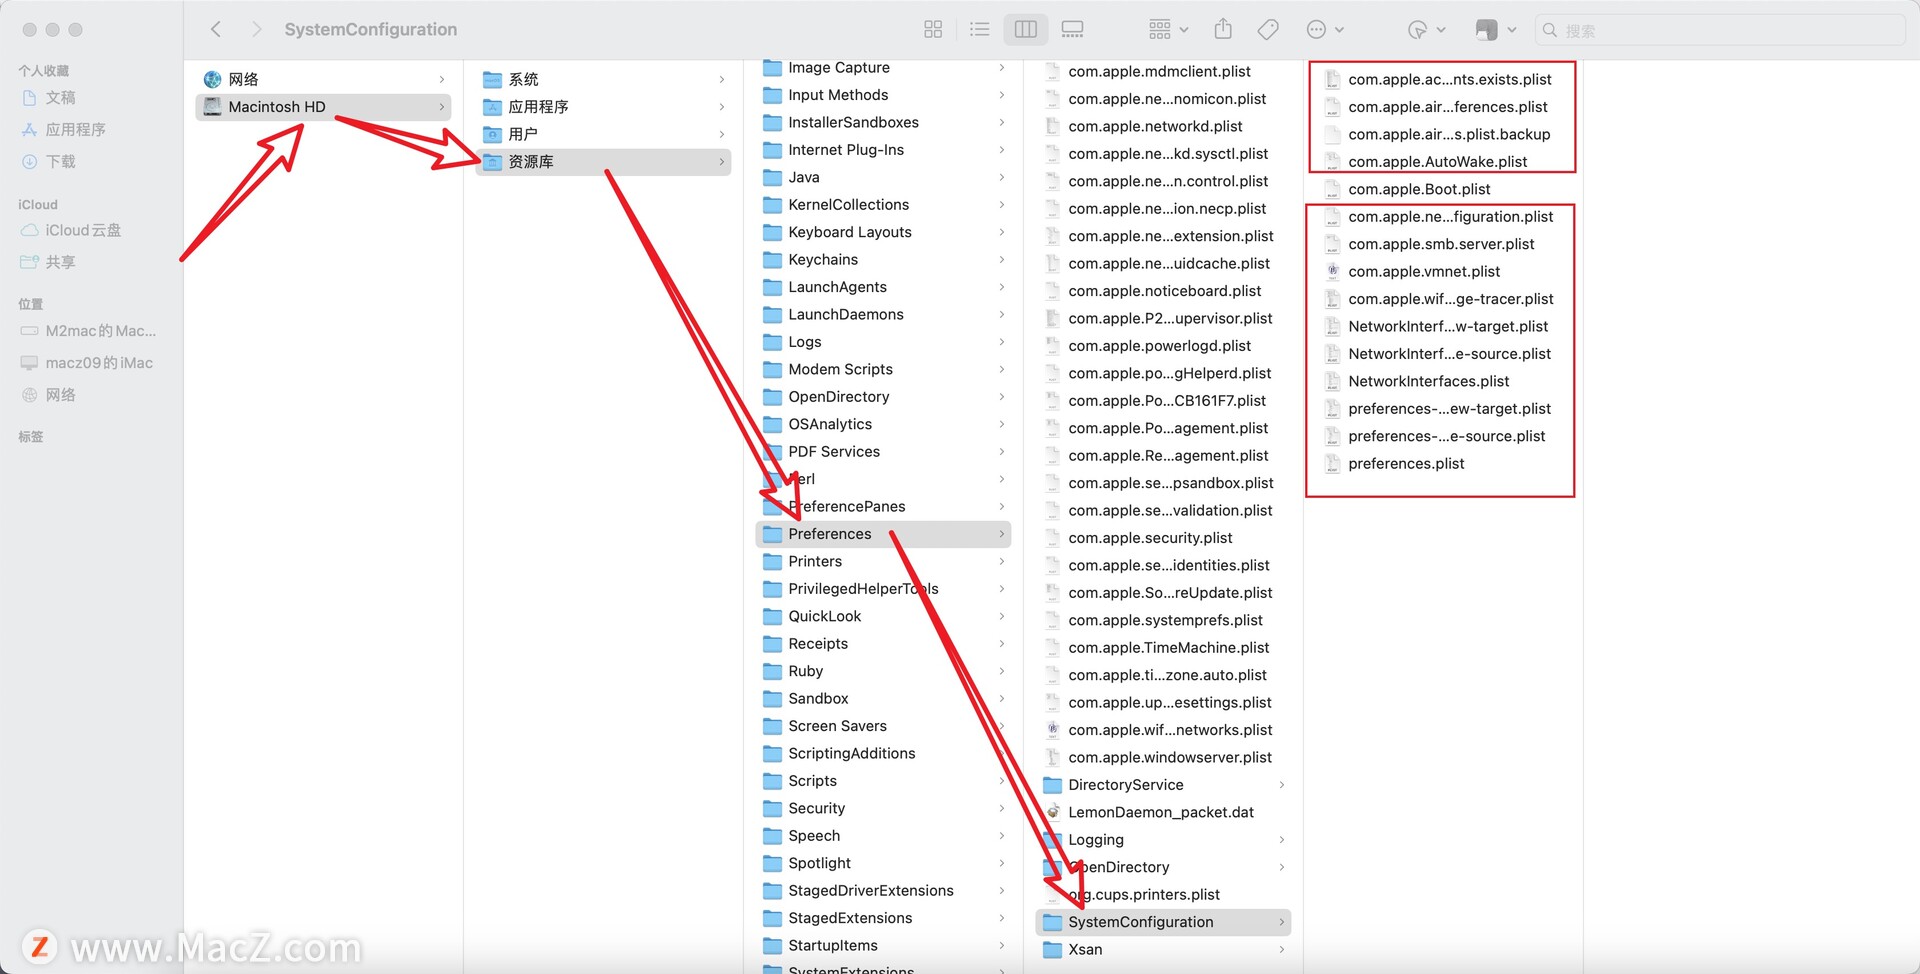Select the Preferences folder
Viewport: 1920px width, 974px height.
click(x=883, y=534)
